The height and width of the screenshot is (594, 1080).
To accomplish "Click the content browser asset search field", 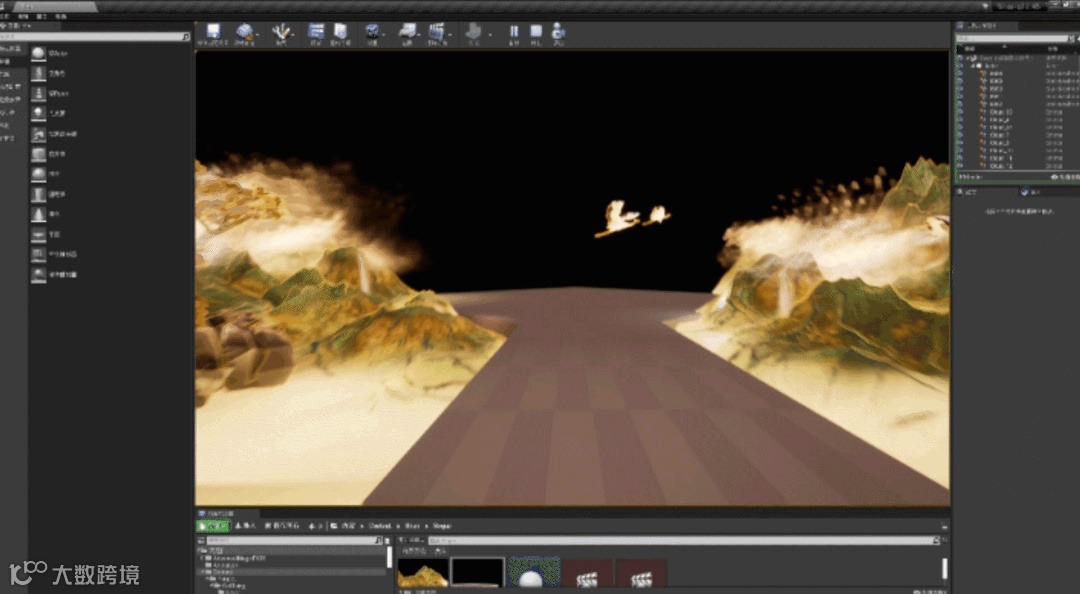I will [x=683, y=541].
